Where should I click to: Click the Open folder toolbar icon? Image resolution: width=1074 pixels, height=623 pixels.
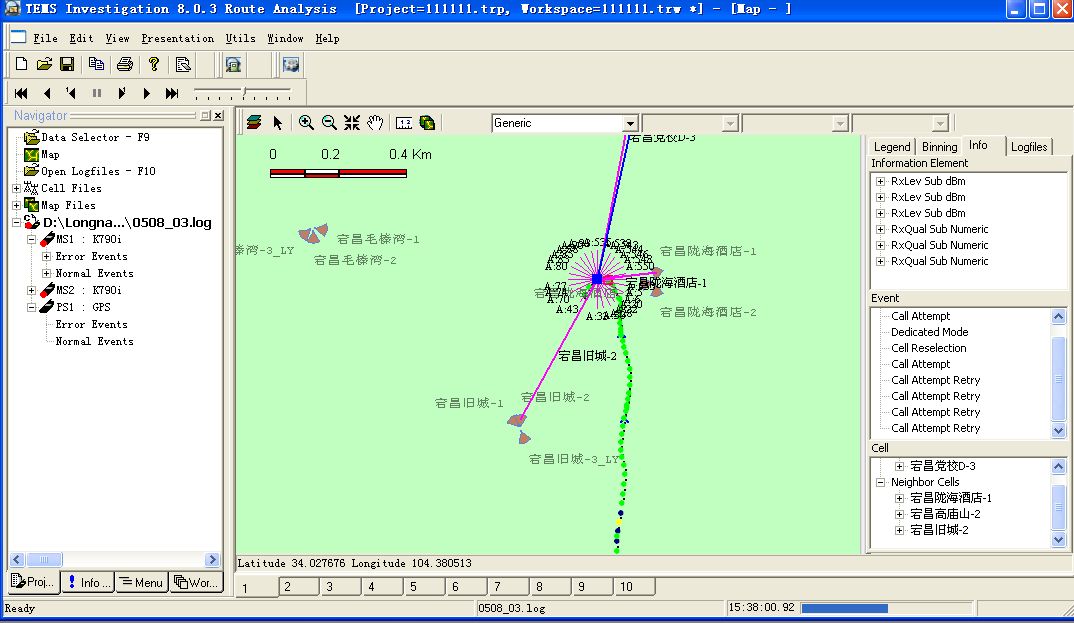coord(45,64)
